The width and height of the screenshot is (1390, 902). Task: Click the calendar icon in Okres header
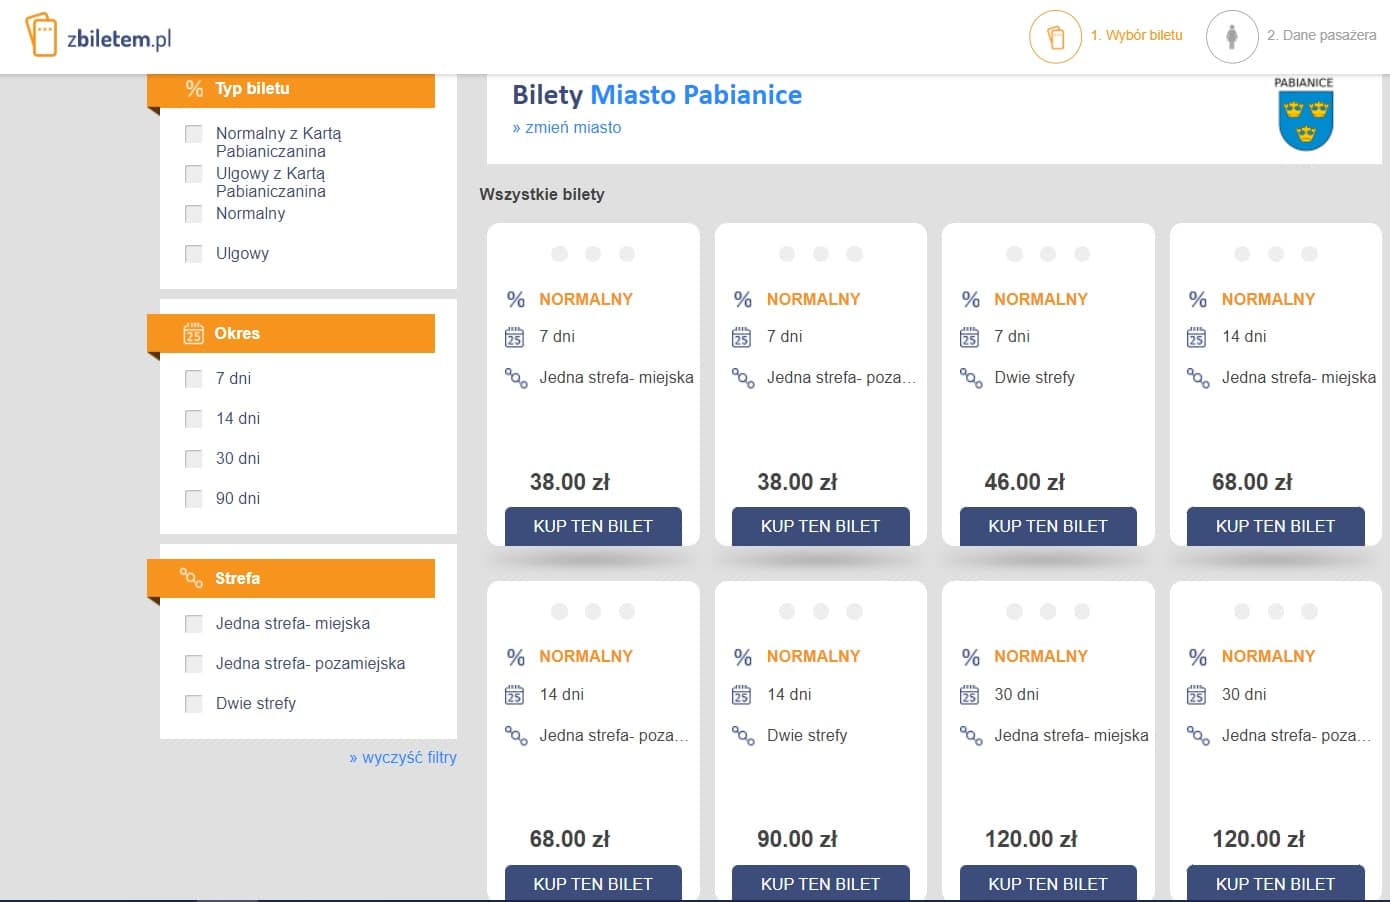point(193,334)
